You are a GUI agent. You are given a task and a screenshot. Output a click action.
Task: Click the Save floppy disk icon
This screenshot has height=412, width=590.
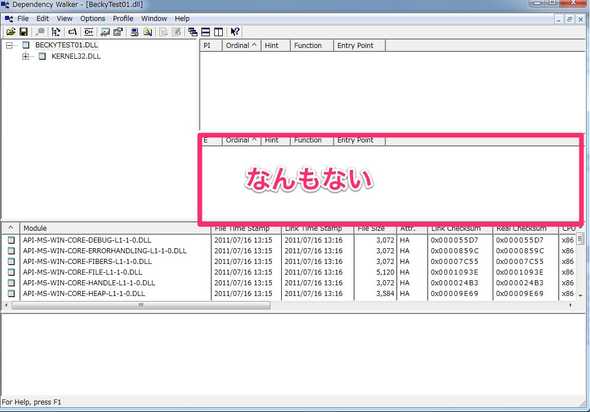tap(23, 32)
